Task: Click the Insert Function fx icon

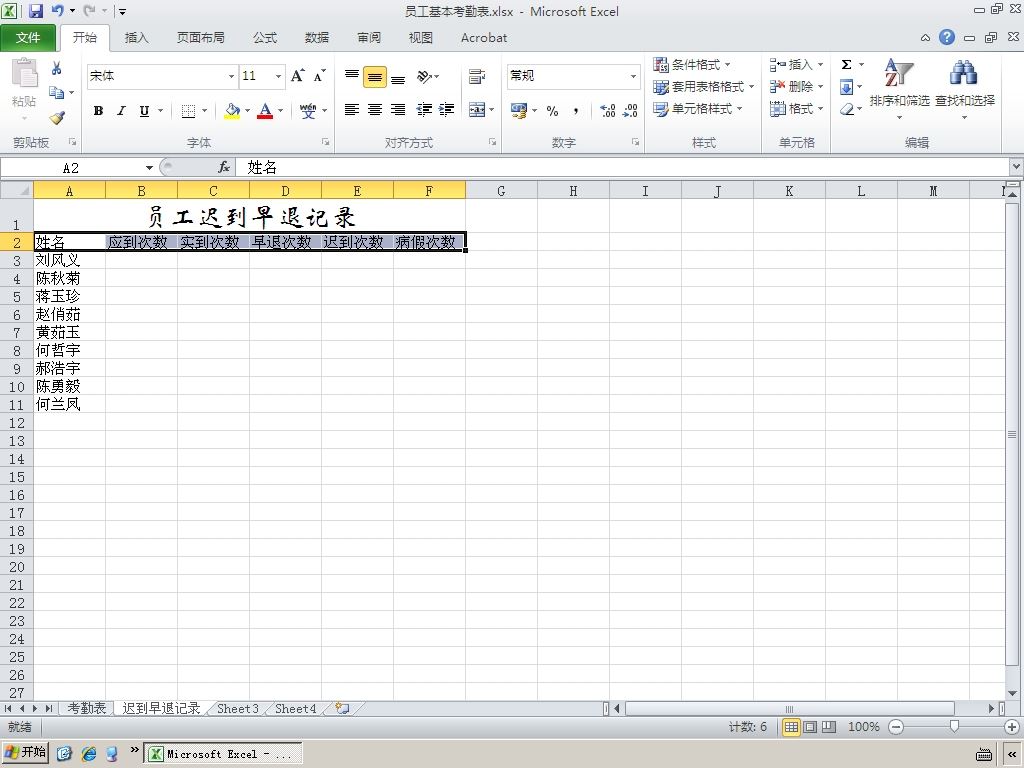Action: click(223, 167)
